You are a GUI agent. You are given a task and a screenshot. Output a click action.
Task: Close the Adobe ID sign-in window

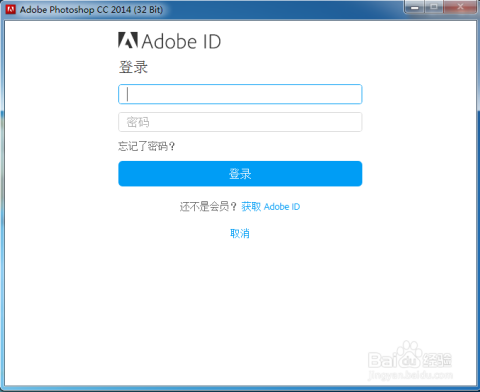pos(460,7)
